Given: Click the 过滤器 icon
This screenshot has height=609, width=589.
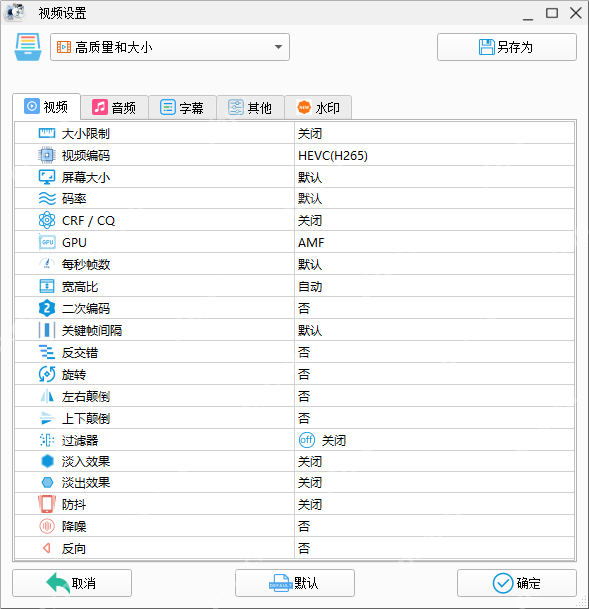Looking at the screenshot, I should click(47, 440).
